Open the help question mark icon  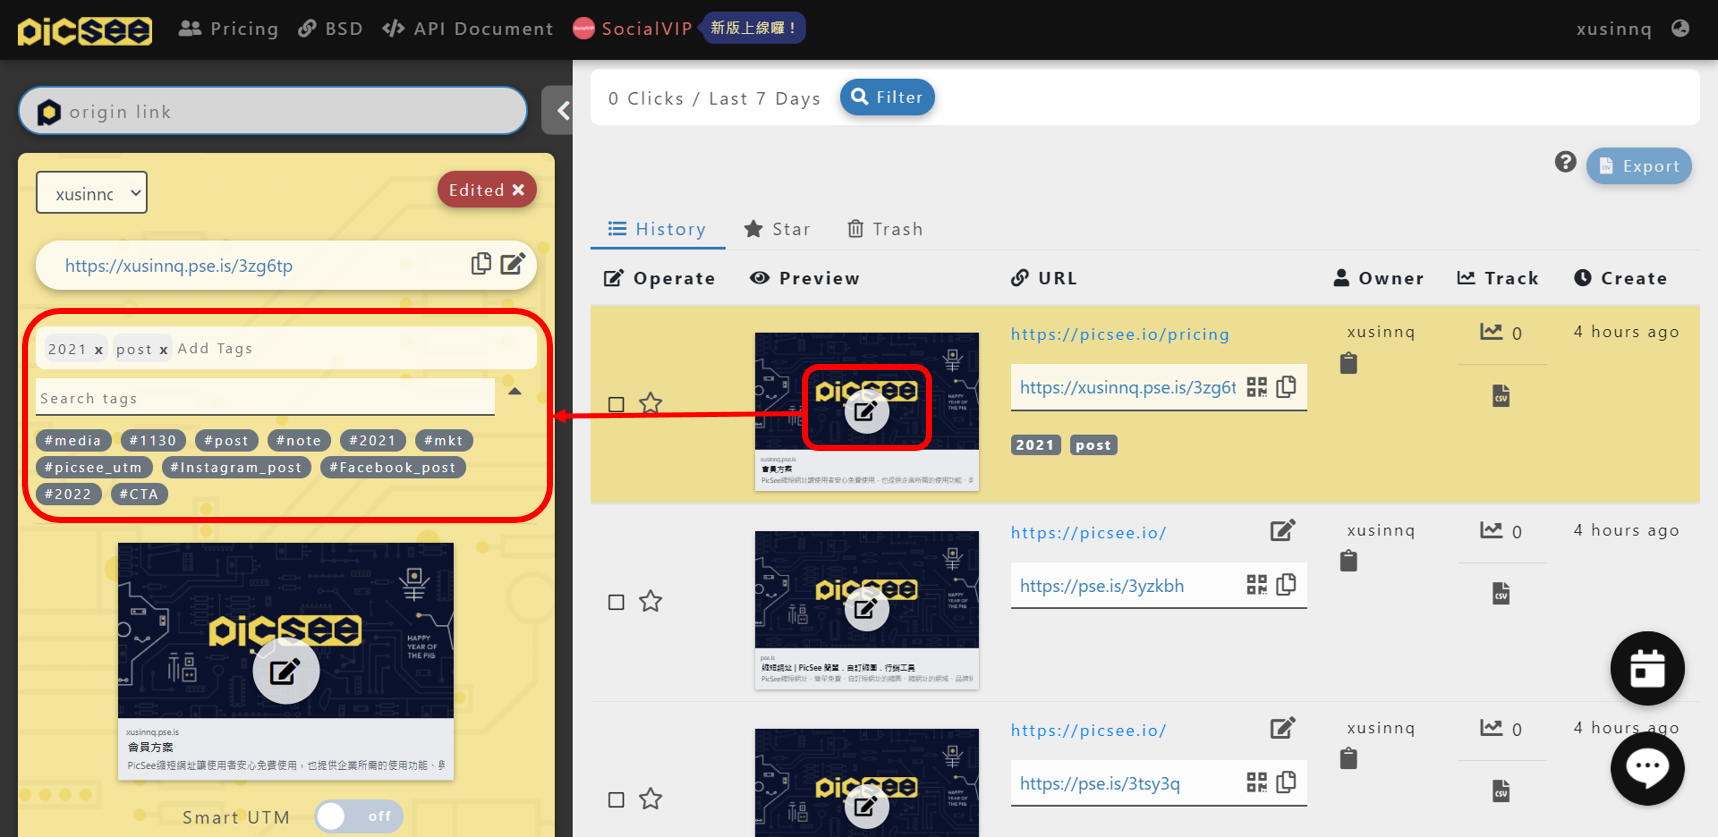(x=1565, y=162)
